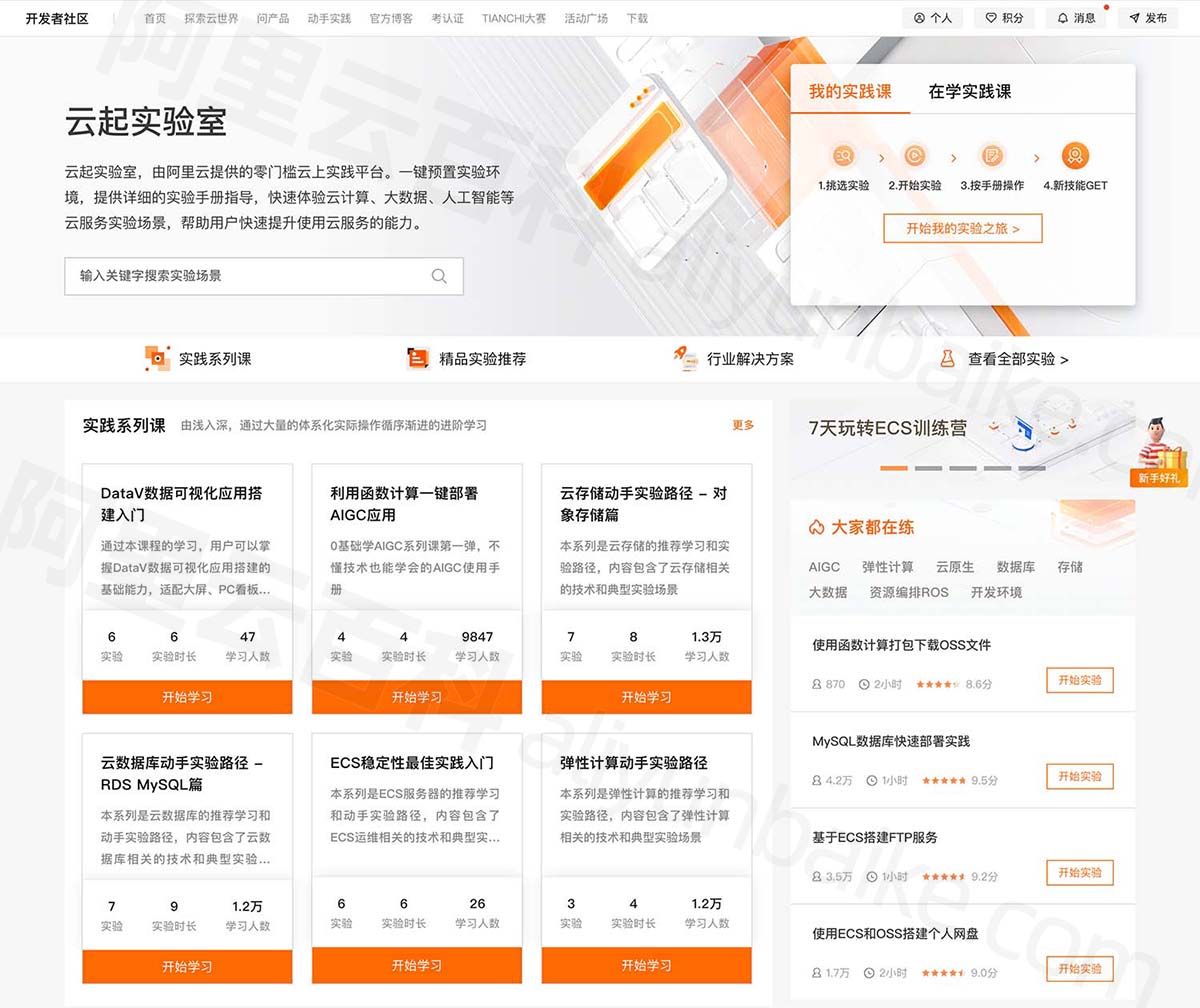Open 个人 profile button
Image resolution: width=1200 pixels, height=1008 pixels.
(x=933, y=18)
